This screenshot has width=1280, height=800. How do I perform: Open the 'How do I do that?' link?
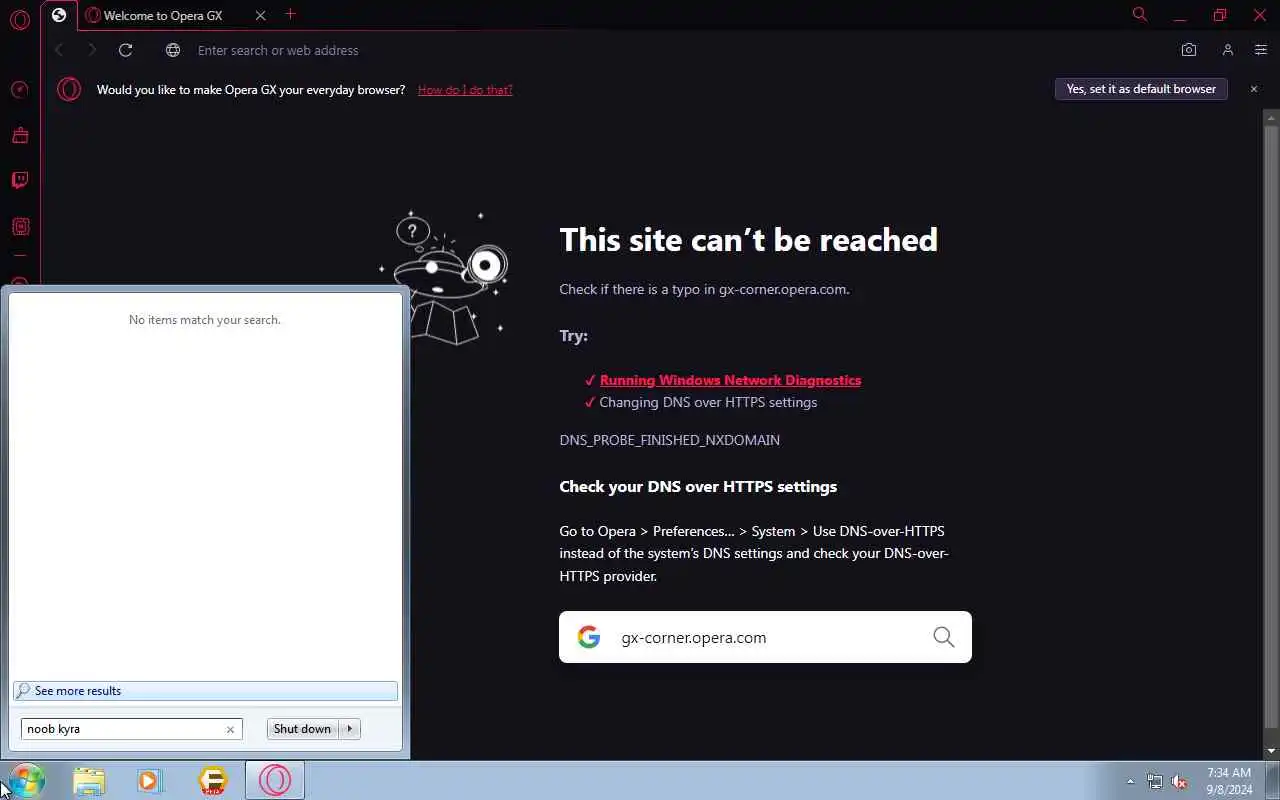pos(465,90)
